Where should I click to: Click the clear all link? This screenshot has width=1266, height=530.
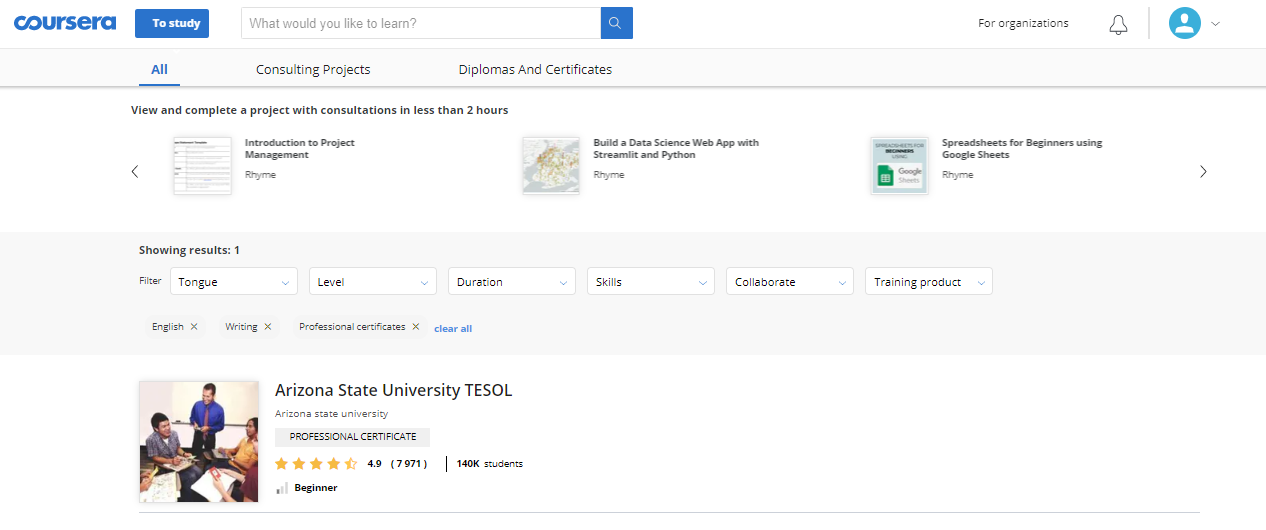(453, 328)
